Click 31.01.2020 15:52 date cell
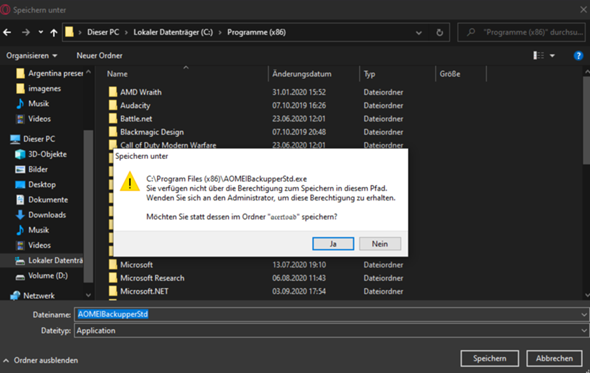 coord(299,92)
